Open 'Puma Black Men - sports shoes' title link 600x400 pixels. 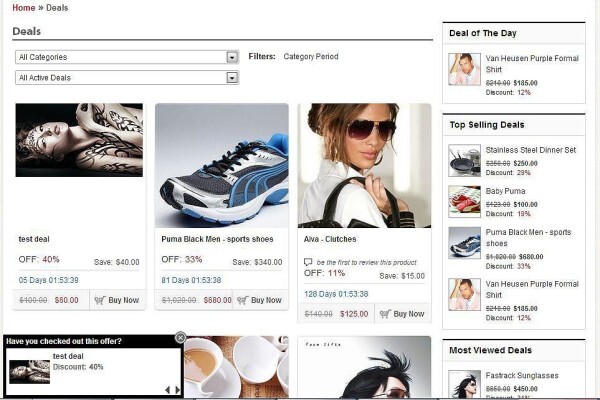[x=217, y=239]
